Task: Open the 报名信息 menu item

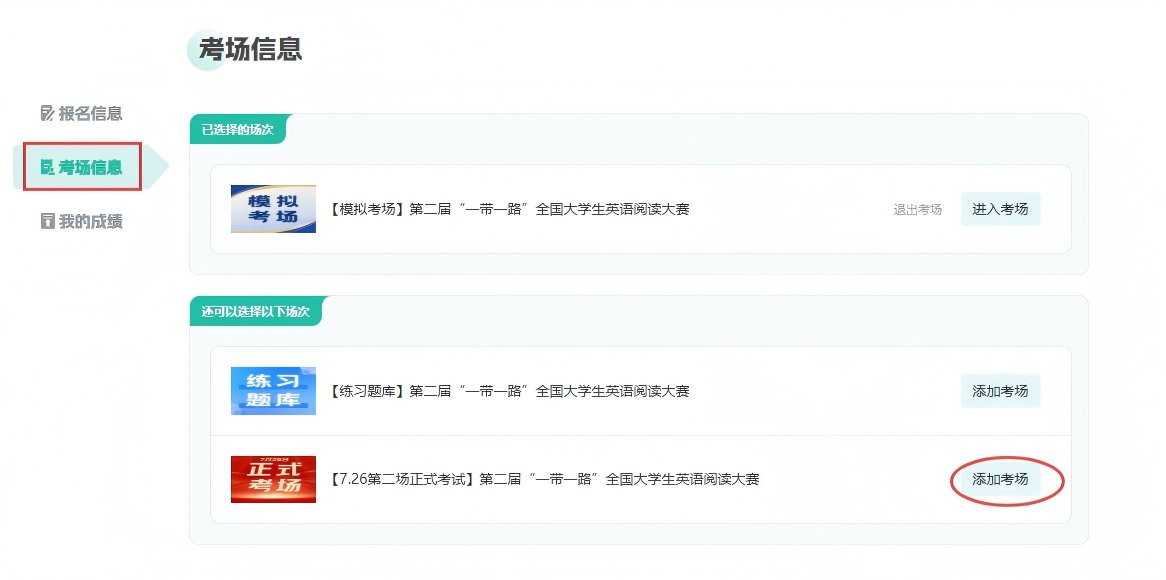Action: pyautogui.click(x=90, y=113)
